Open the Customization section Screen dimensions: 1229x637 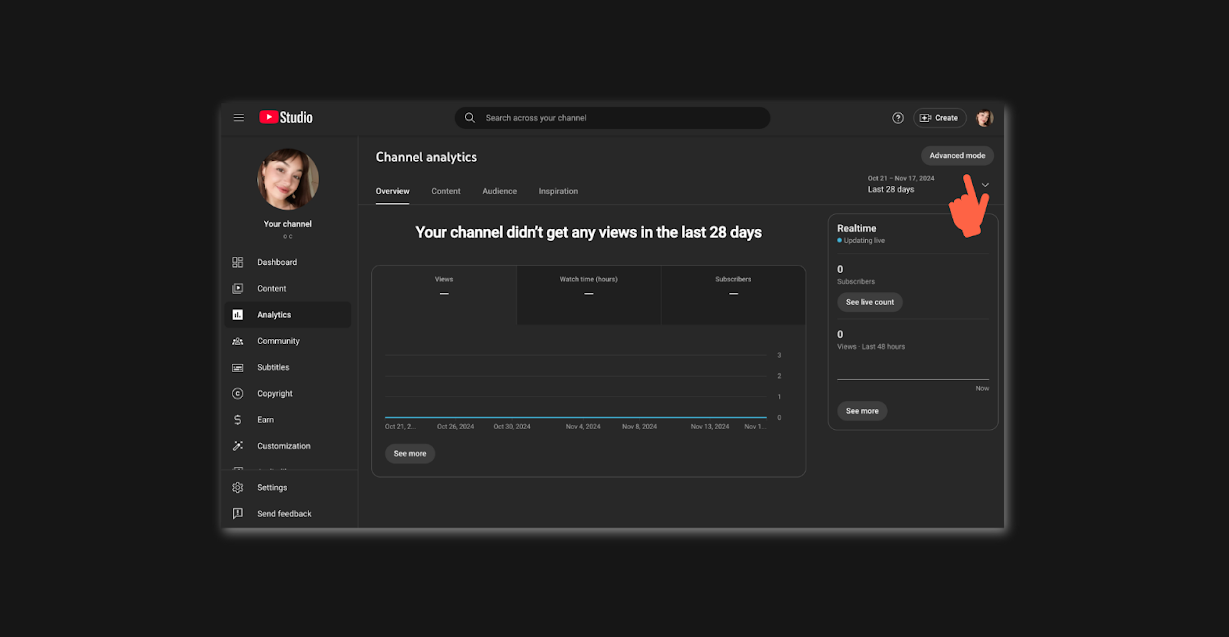283,445
